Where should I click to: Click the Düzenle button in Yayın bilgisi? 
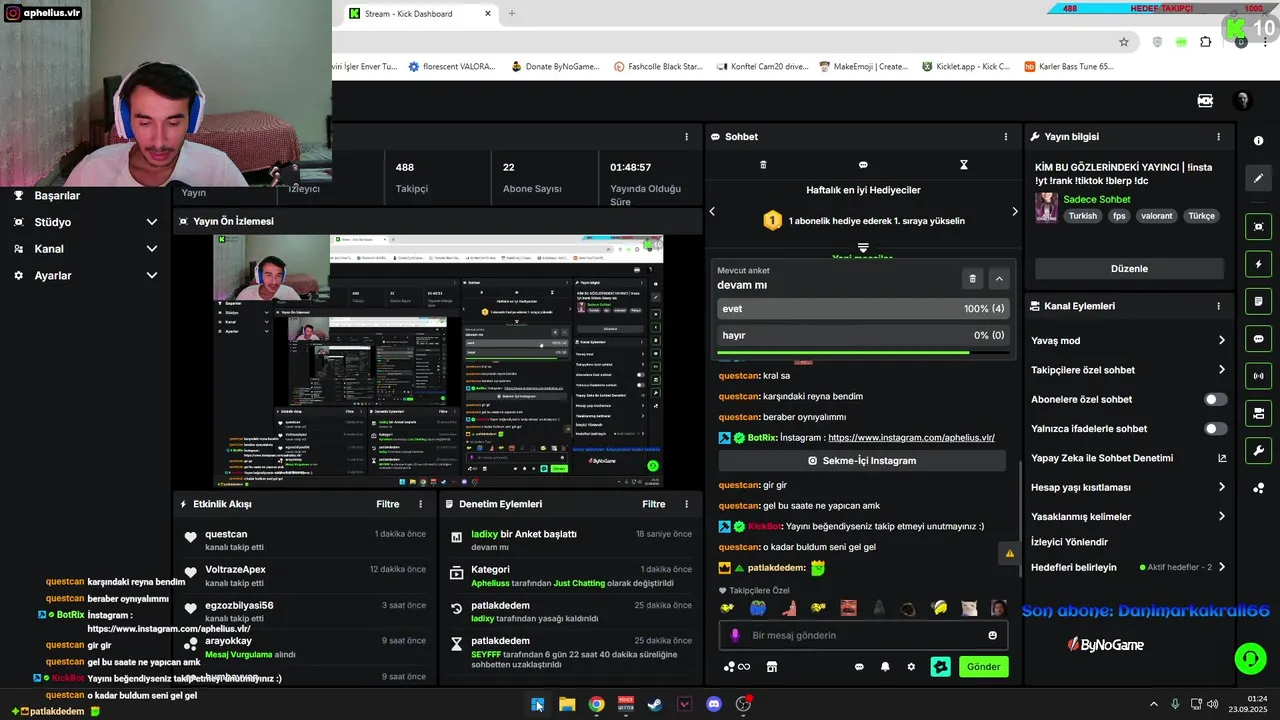click(x=1129, y=269)
